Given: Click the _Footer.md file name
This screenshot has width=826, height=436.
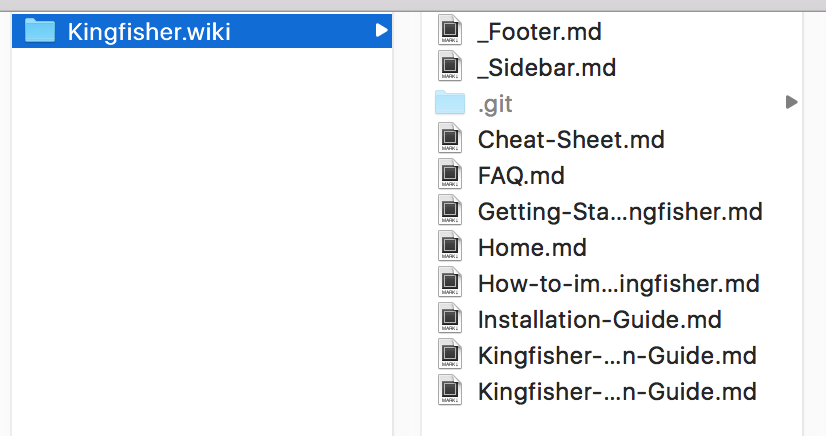Looking at the screenshot, I should click(x=539, y=32).
